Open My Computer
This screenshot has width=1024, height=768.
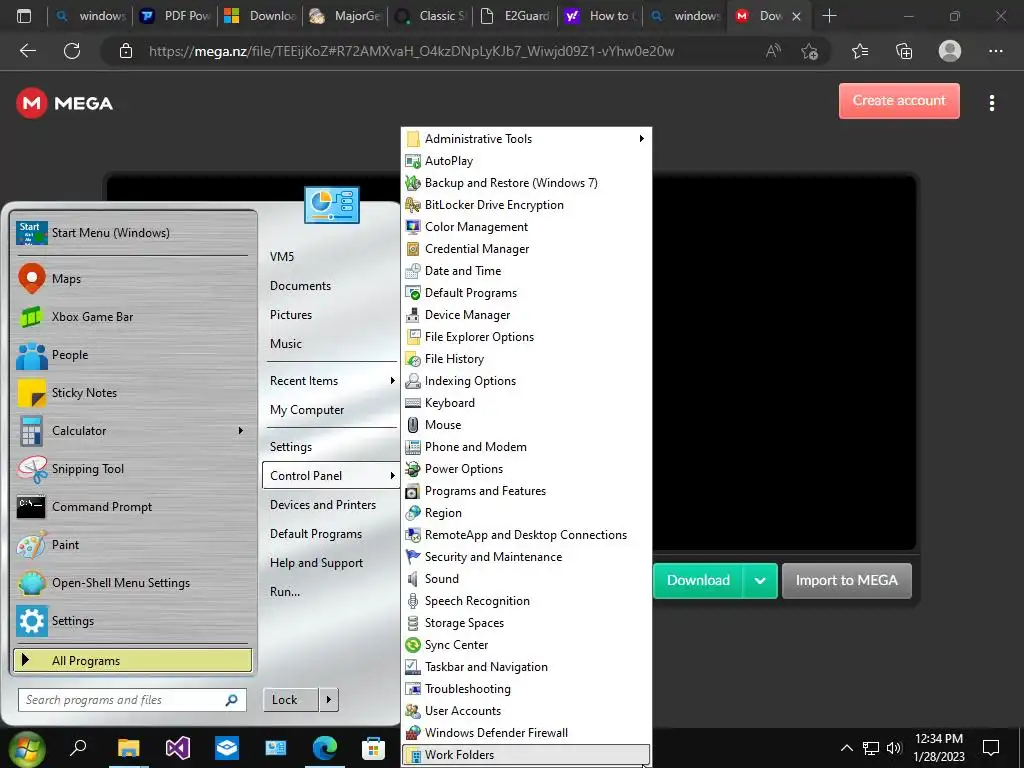tap(330, 410)
